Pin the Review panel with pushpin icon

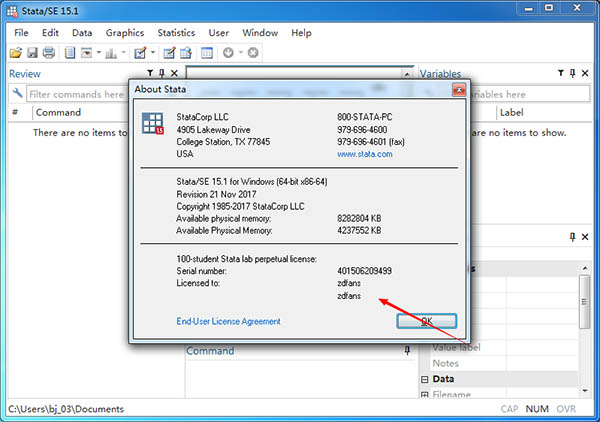click(162, 73)
